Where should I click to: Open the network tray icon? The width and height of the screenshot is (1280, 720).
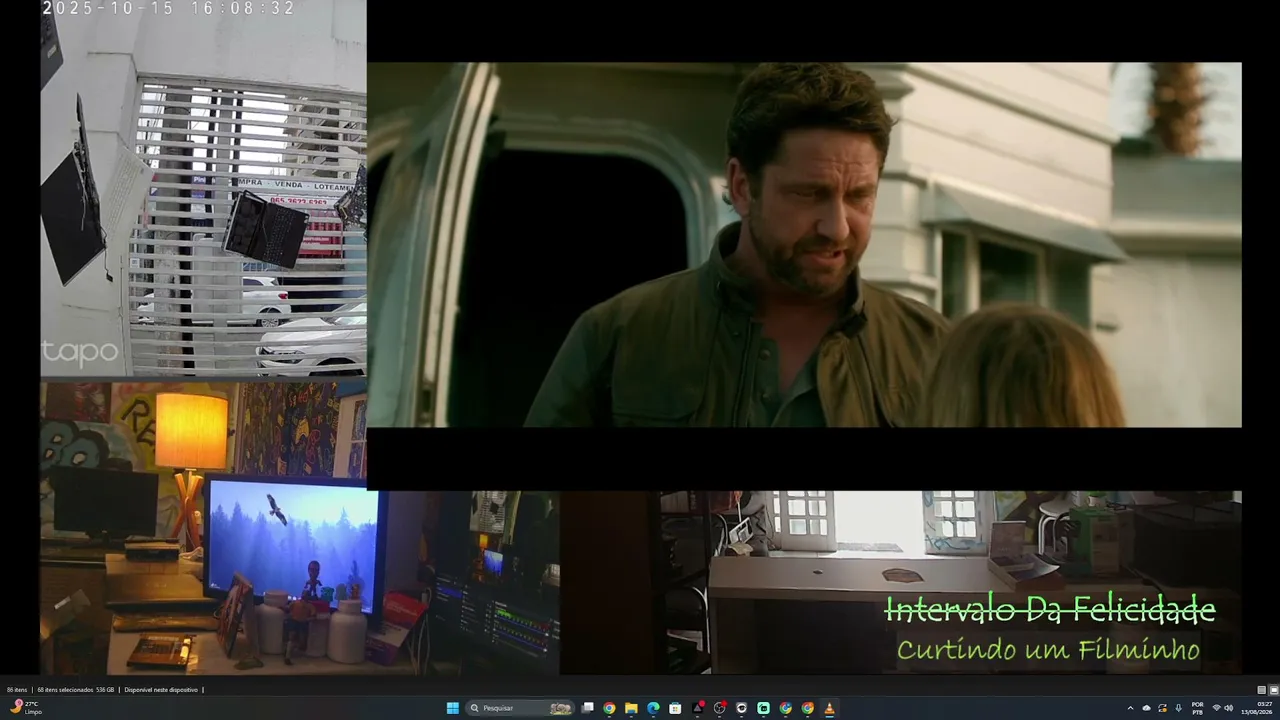point(1217,708)
